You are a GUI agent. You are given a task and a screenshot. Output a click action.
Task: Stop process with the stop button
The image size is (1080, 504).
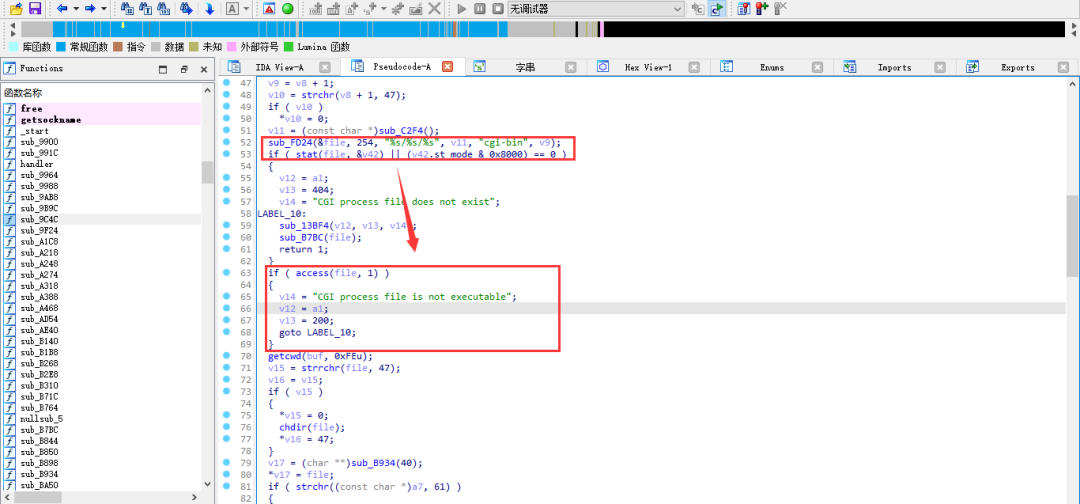click(x=497, y=8)
